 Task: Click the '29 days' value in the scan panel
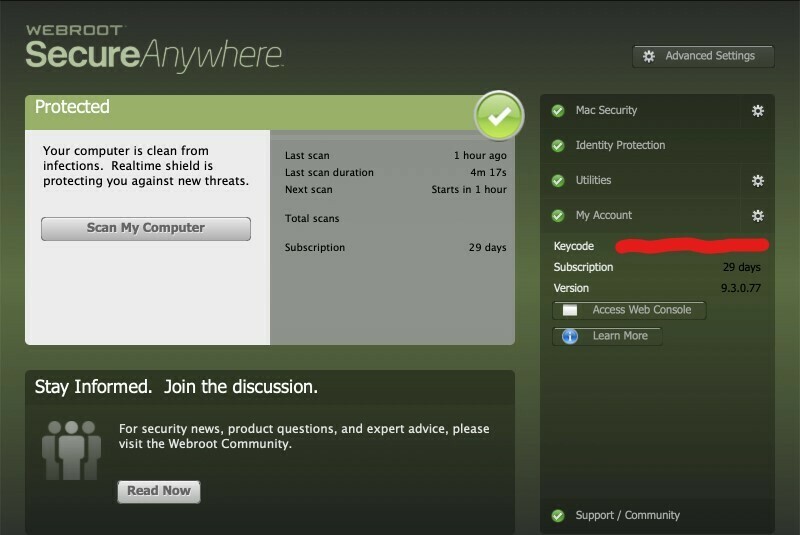488,247
